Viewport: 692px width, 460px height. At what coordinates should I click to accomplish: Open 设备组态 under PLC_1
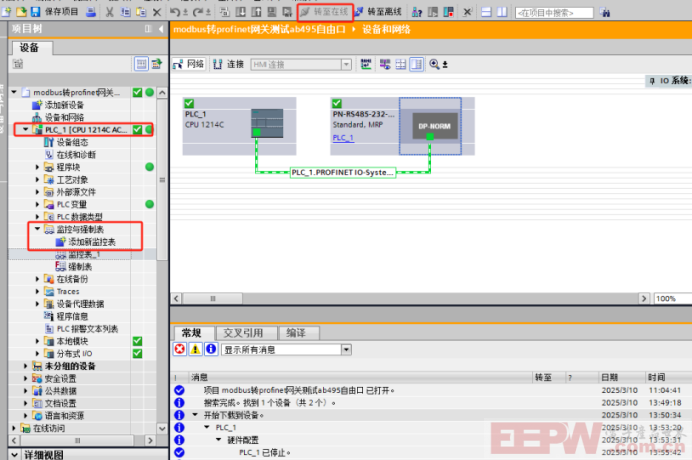(72, 142)
